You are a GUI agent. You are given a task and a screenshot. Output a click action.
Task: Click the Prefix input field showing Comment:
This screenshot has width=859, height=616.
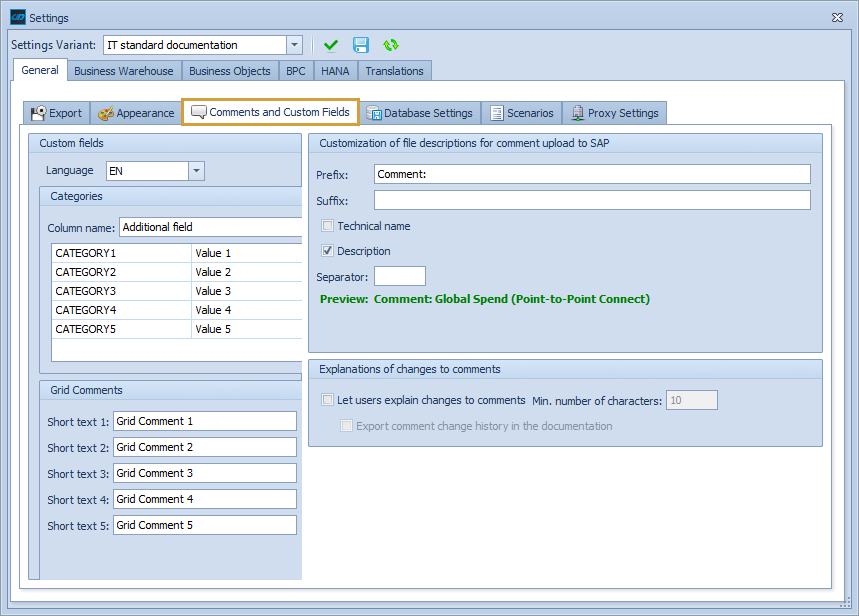(x=590, y=173)
